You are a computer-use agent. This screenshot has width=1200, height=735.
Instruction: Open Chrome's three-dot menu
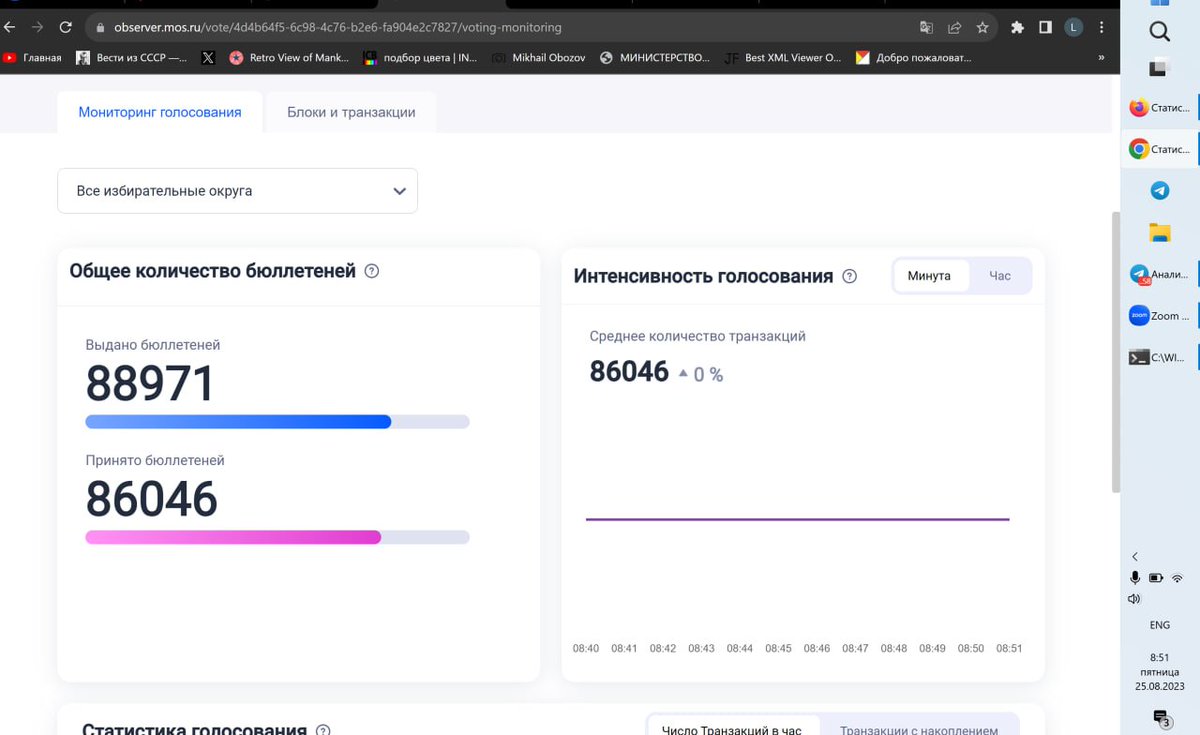point(1101,28)
